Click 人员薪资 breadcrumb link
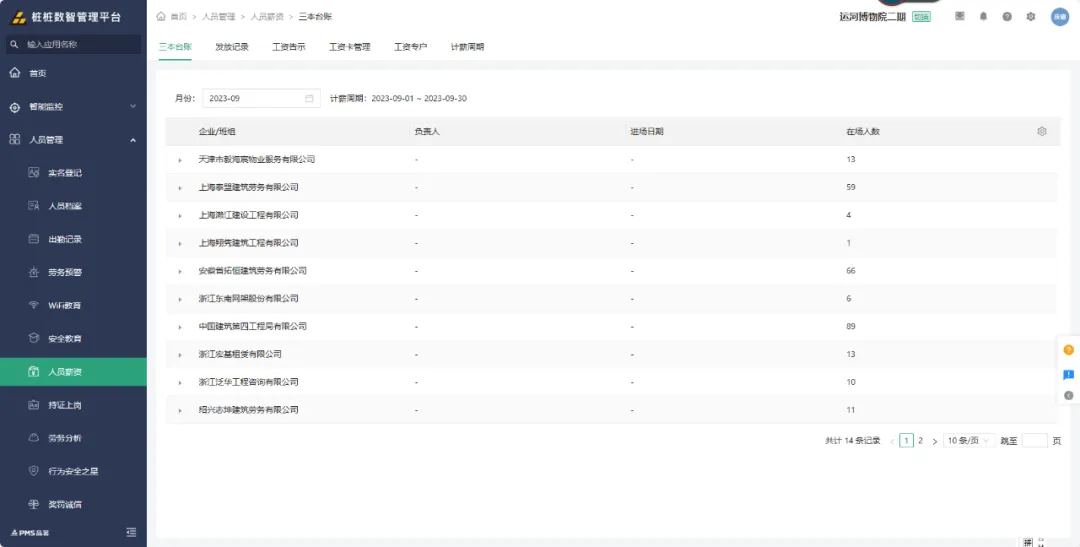Screen dimensions: 1080x547 [x=267, y=17]
